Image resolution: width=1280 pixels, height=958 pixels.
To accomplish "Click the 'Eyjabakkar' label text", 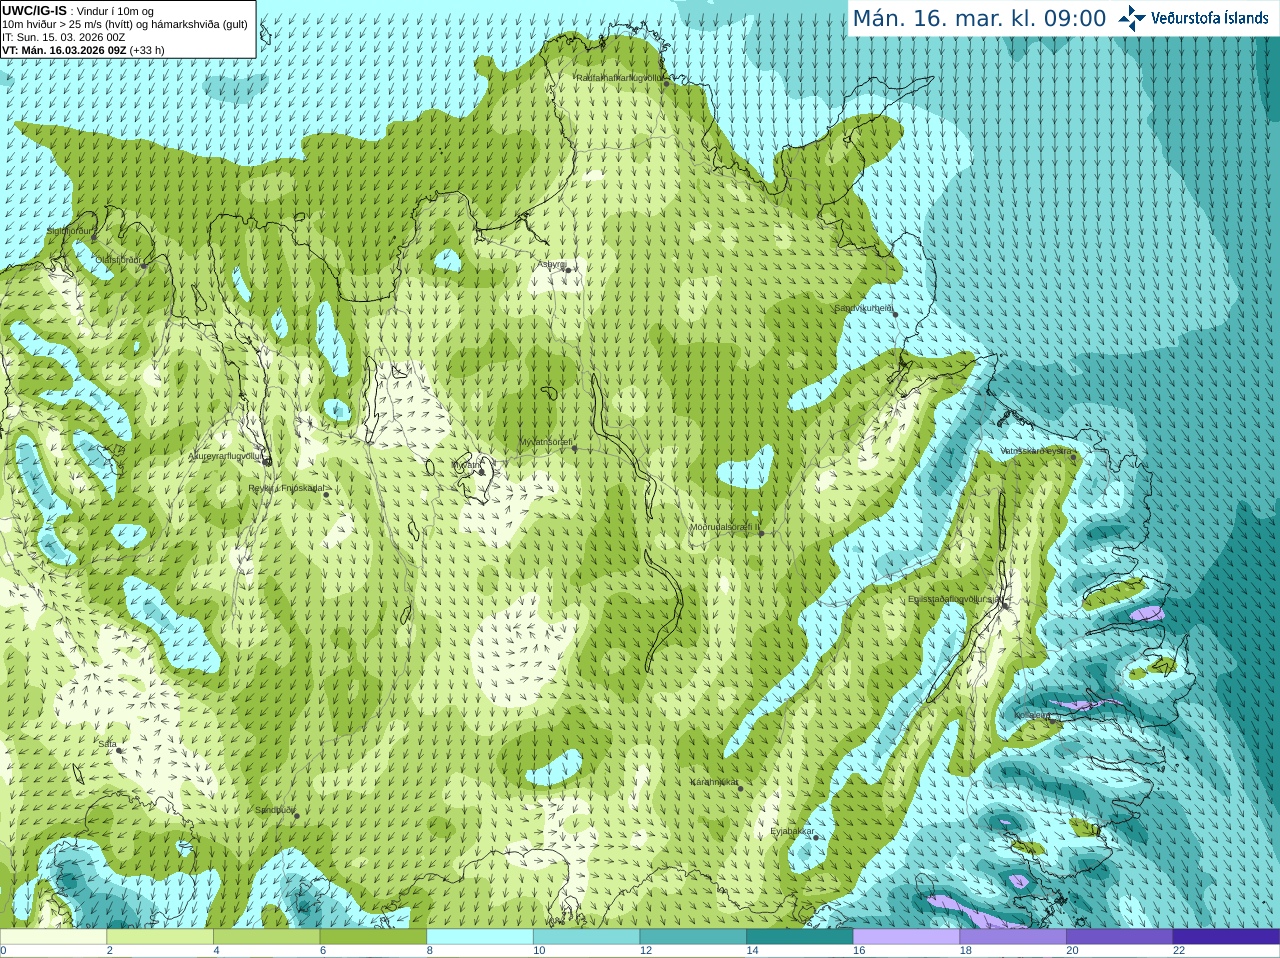I will tap(792, 831).
